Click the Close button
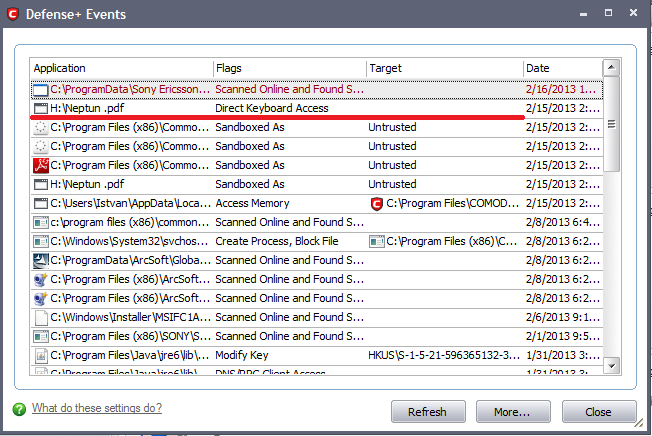Screen dimensions: 652x436 [x=599, y=412]
